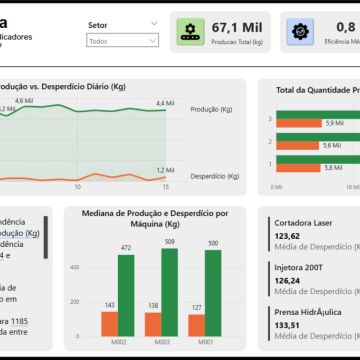Image resolution: width=360 pixels, height=360 pixels.
Task: Click the 123,62 waste average value
Action: (287, 236)
